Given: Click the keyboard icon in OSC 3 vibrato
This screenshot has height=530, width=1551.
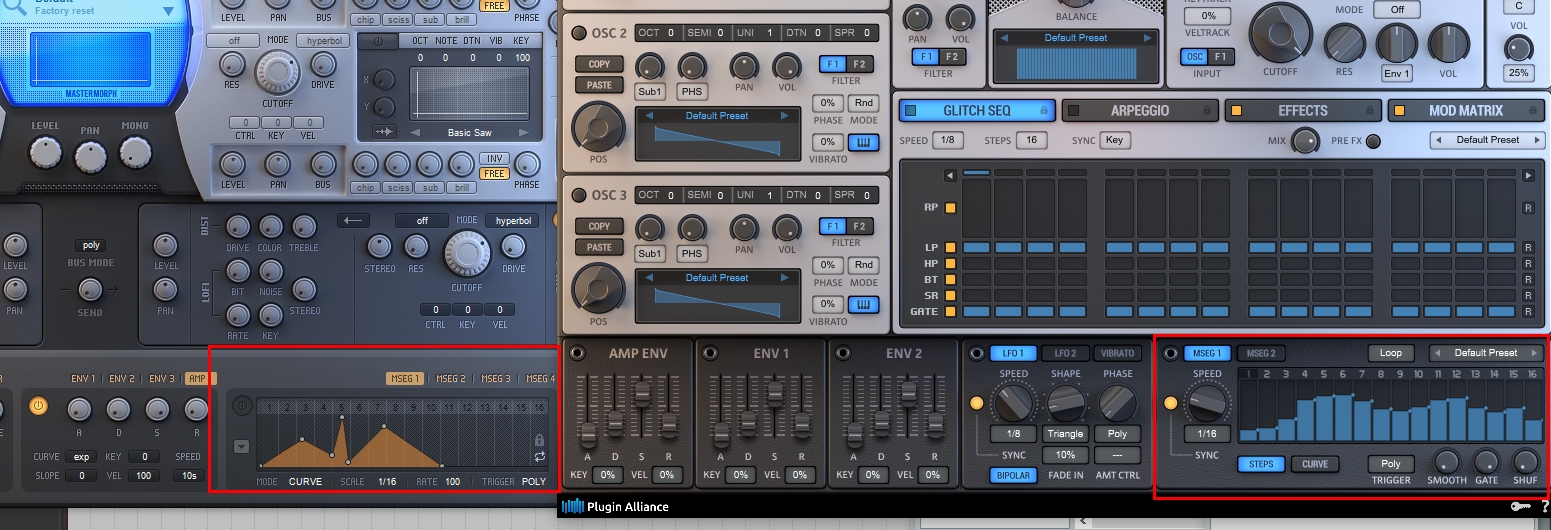Looking at the screenshot, I should click(x=862, y=304).
